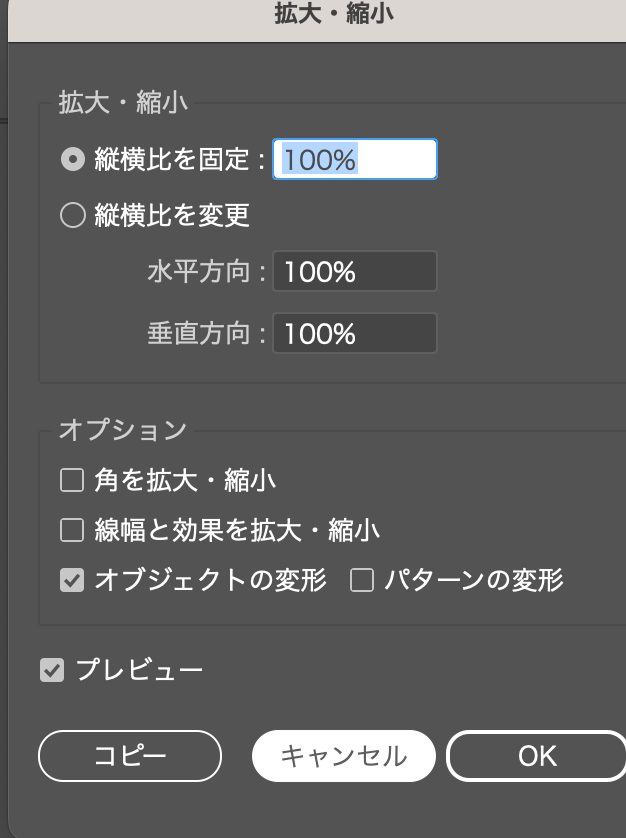Toggle the プレビュー checkbox off
Screen dimensions: 626x838
click(52, 670)
